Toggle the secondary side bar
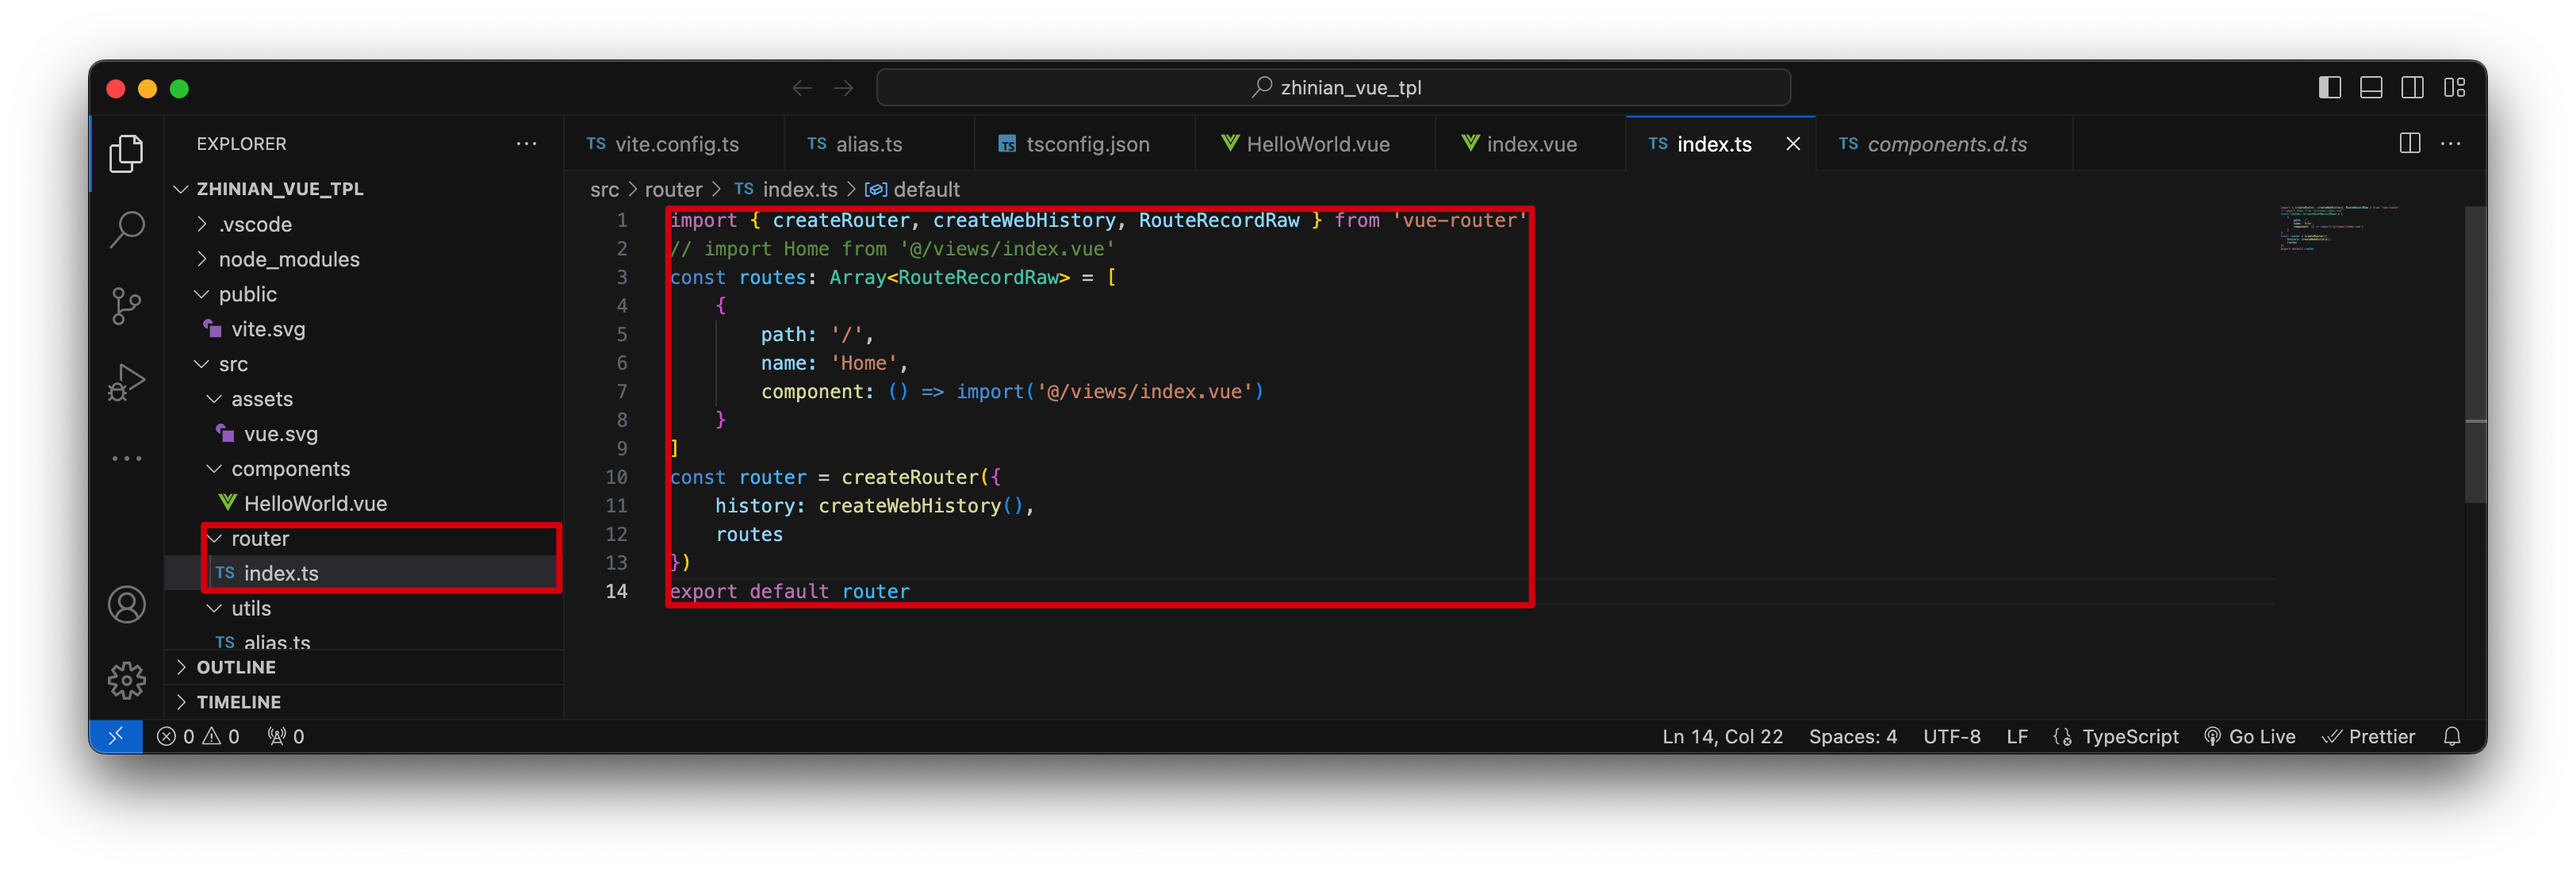This screenshot has height=871, width=2576. (x=2412, y=88)
